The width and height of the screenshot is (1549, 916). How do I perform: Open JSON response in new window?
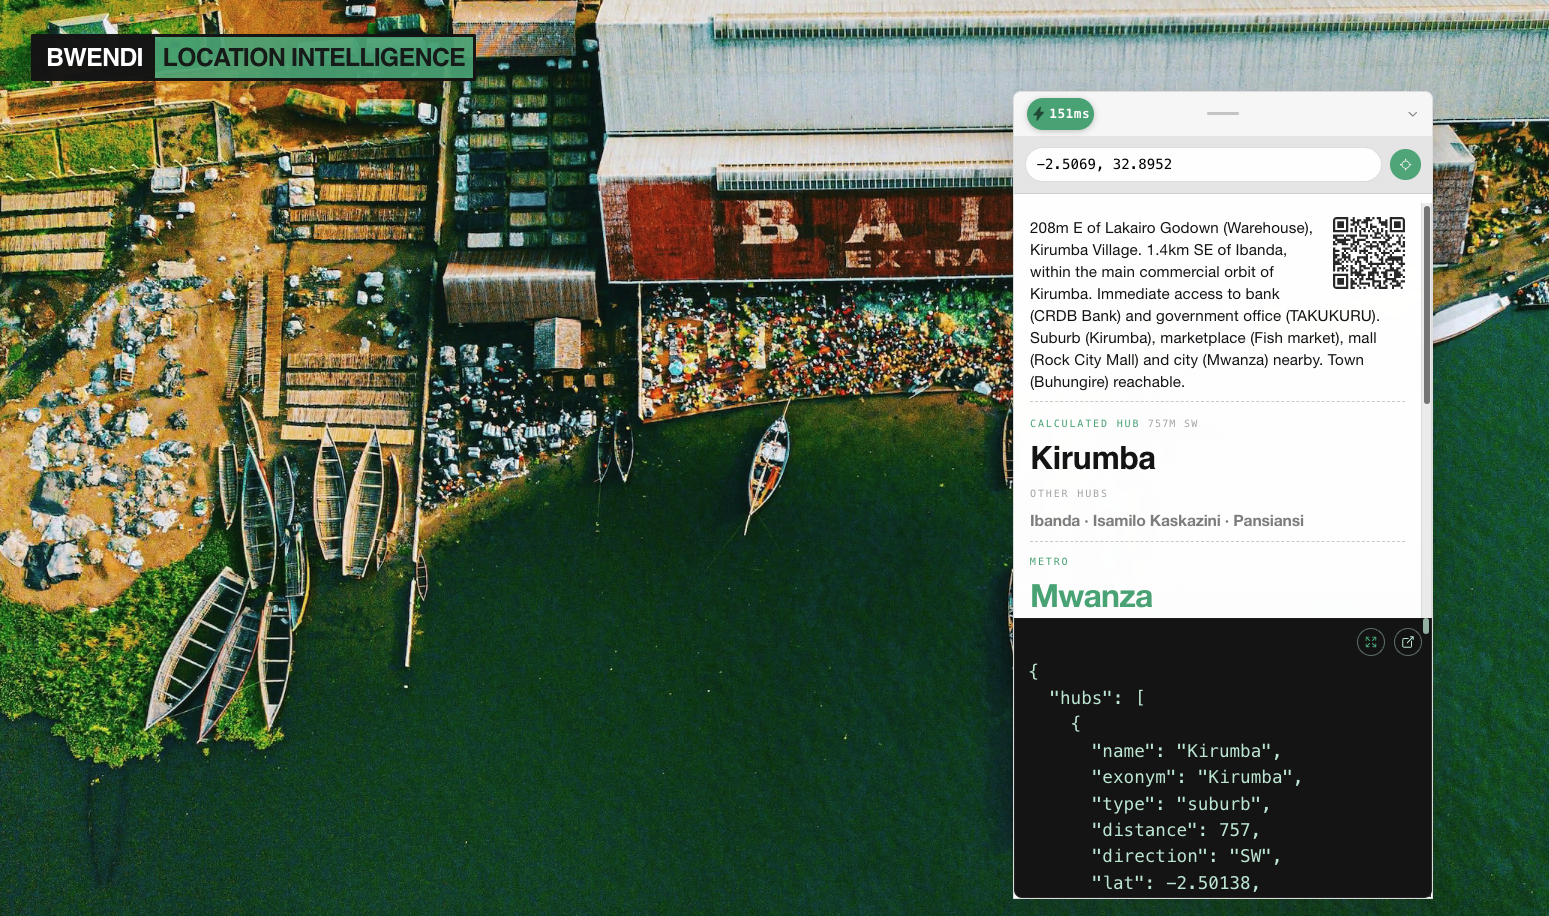(x=1408, y=642)
